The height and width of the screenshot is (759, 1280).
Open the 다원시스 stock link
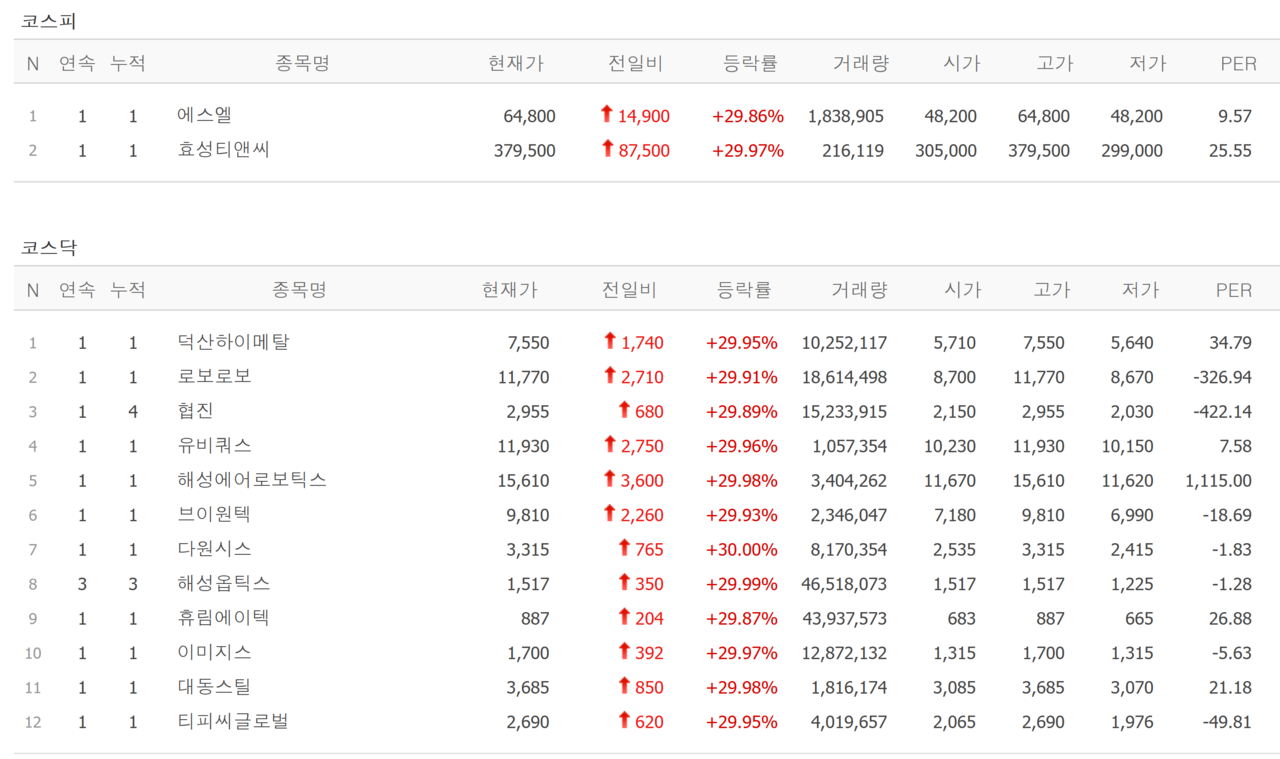coord(214,549)
